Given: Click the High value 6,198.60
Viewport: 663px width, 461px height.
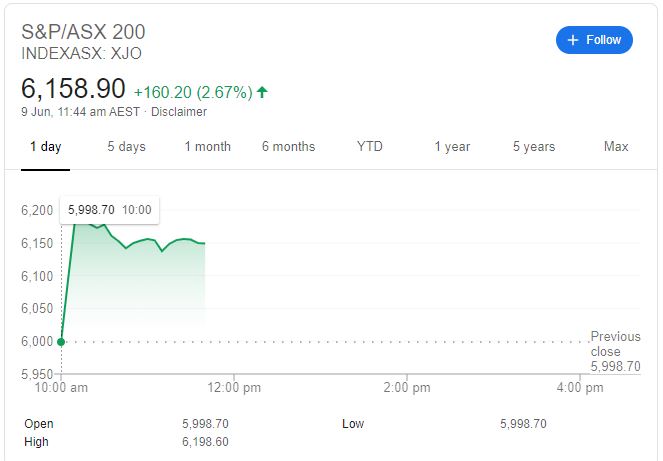Looking at the screenshot, I should coord(205,442).
